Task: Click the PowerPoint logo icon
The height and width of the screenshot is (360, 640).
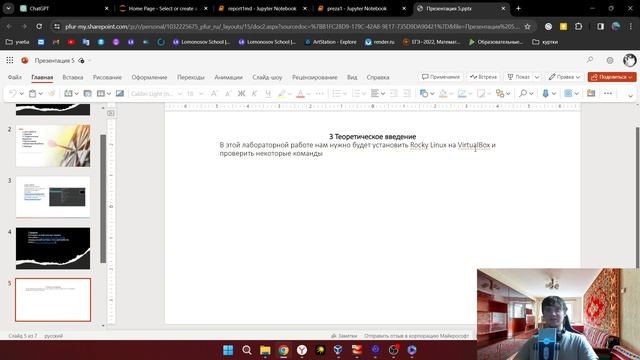Action: point(25,60)
